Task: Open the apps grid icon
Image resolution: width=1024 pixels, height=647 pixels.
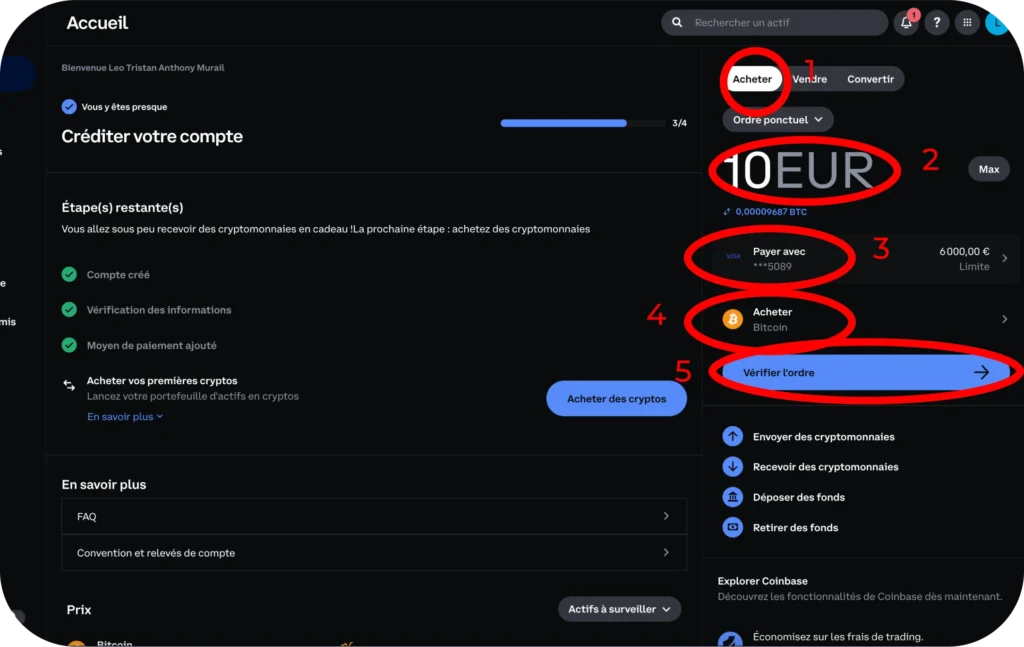Action: pyautogui.click(x=967, y=23)
